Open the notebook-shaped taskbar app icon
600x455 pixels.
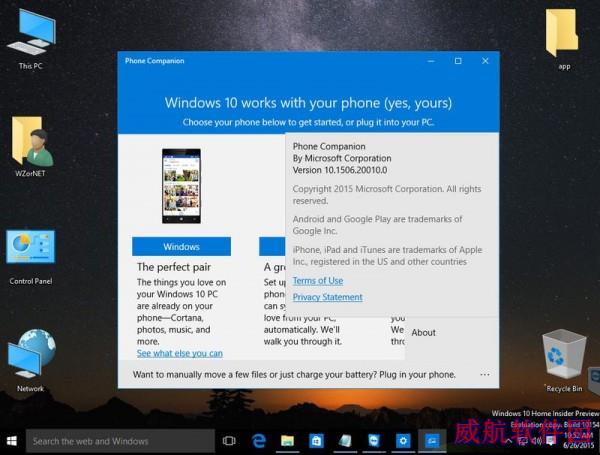pos(345,441)
